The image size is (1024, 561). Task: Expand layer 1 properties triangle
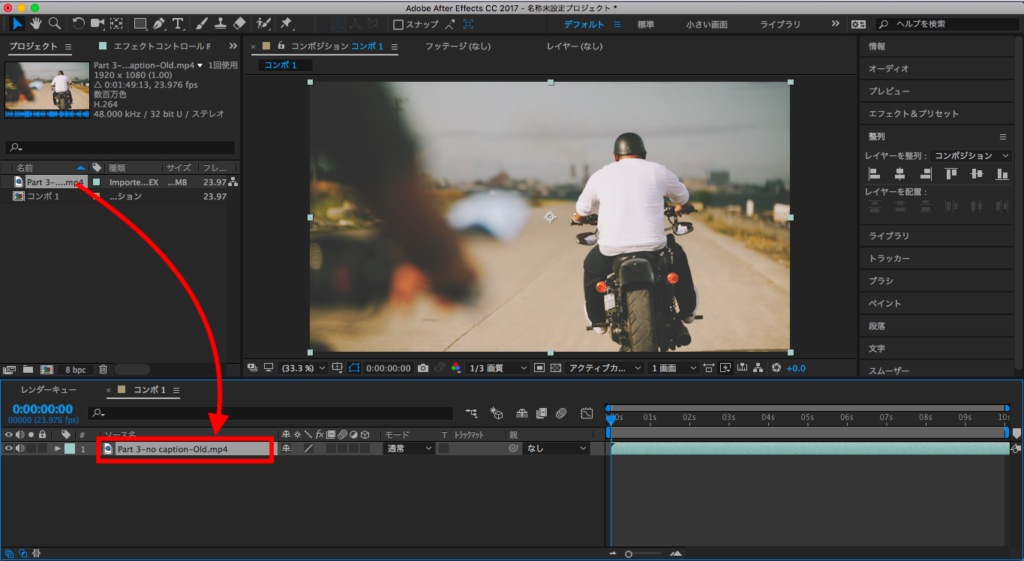[x=57, y=449]
